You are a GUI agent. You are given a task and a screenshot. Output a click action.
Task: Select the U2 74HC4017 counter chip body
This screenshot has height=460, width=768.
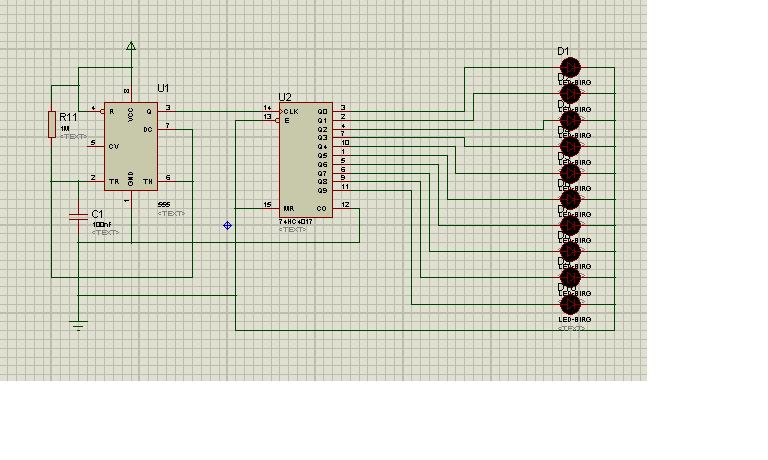click(x=306, y=160)
